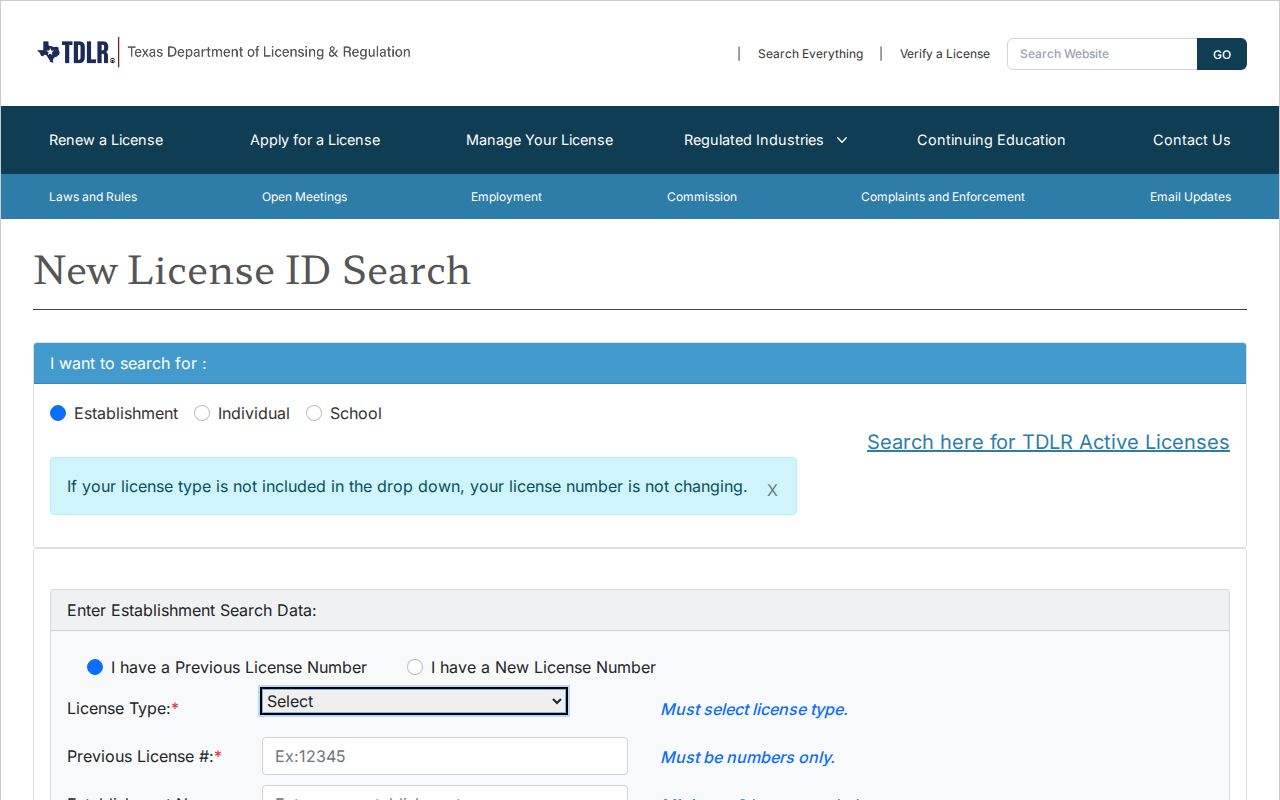The height and width of the screenshot is (800, 1280).
Task: Open Search here for TDLR Active Licenses
Action: 1048,442
